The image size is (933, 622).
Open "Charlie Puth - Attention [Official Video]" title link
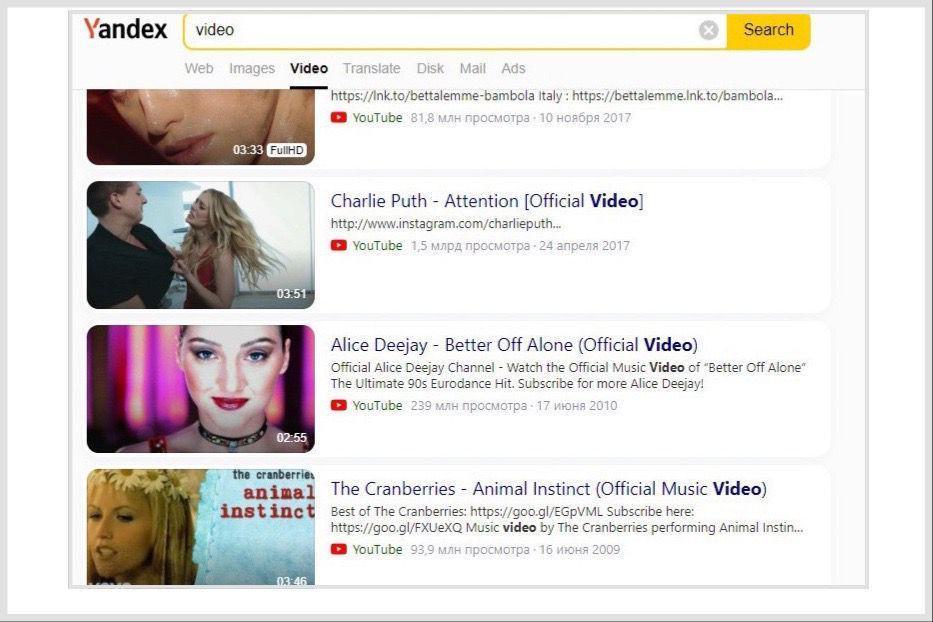click(487, 201)
